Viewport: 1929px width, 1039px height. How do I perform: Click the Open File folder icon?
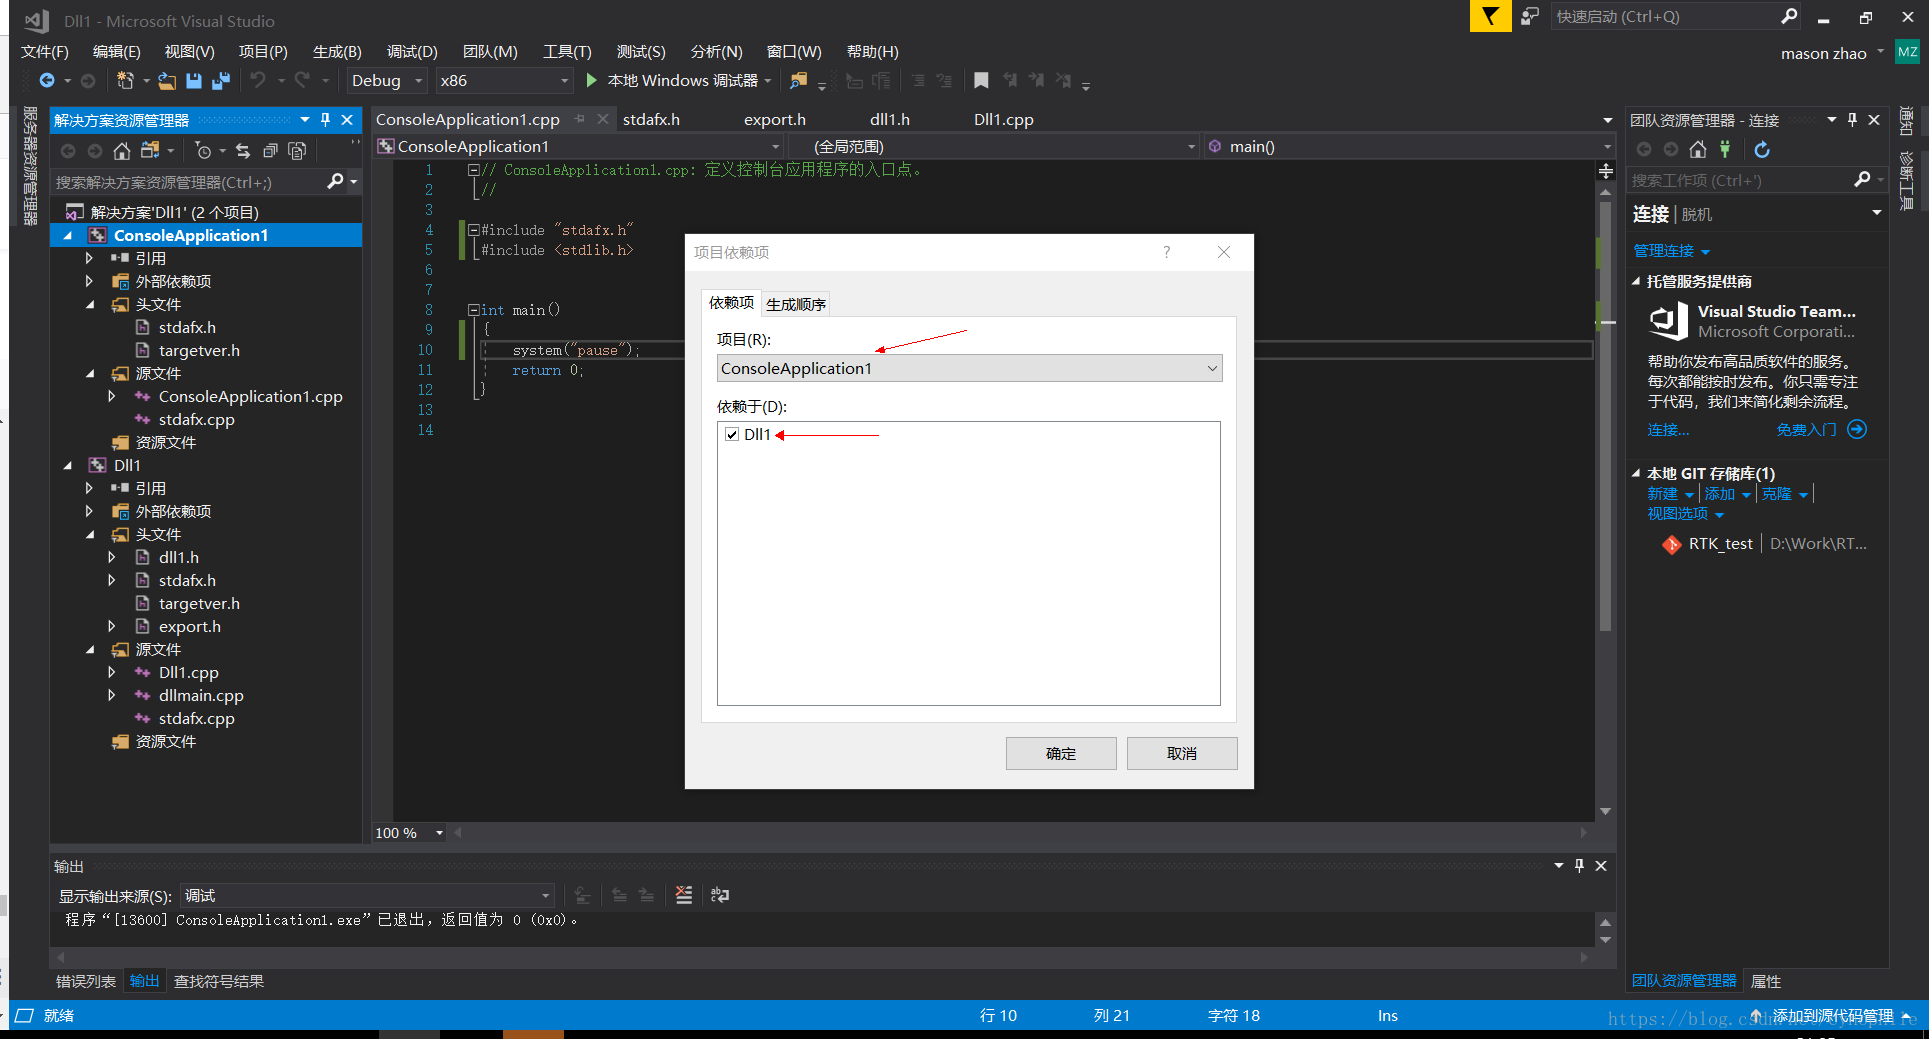(167, 80)
